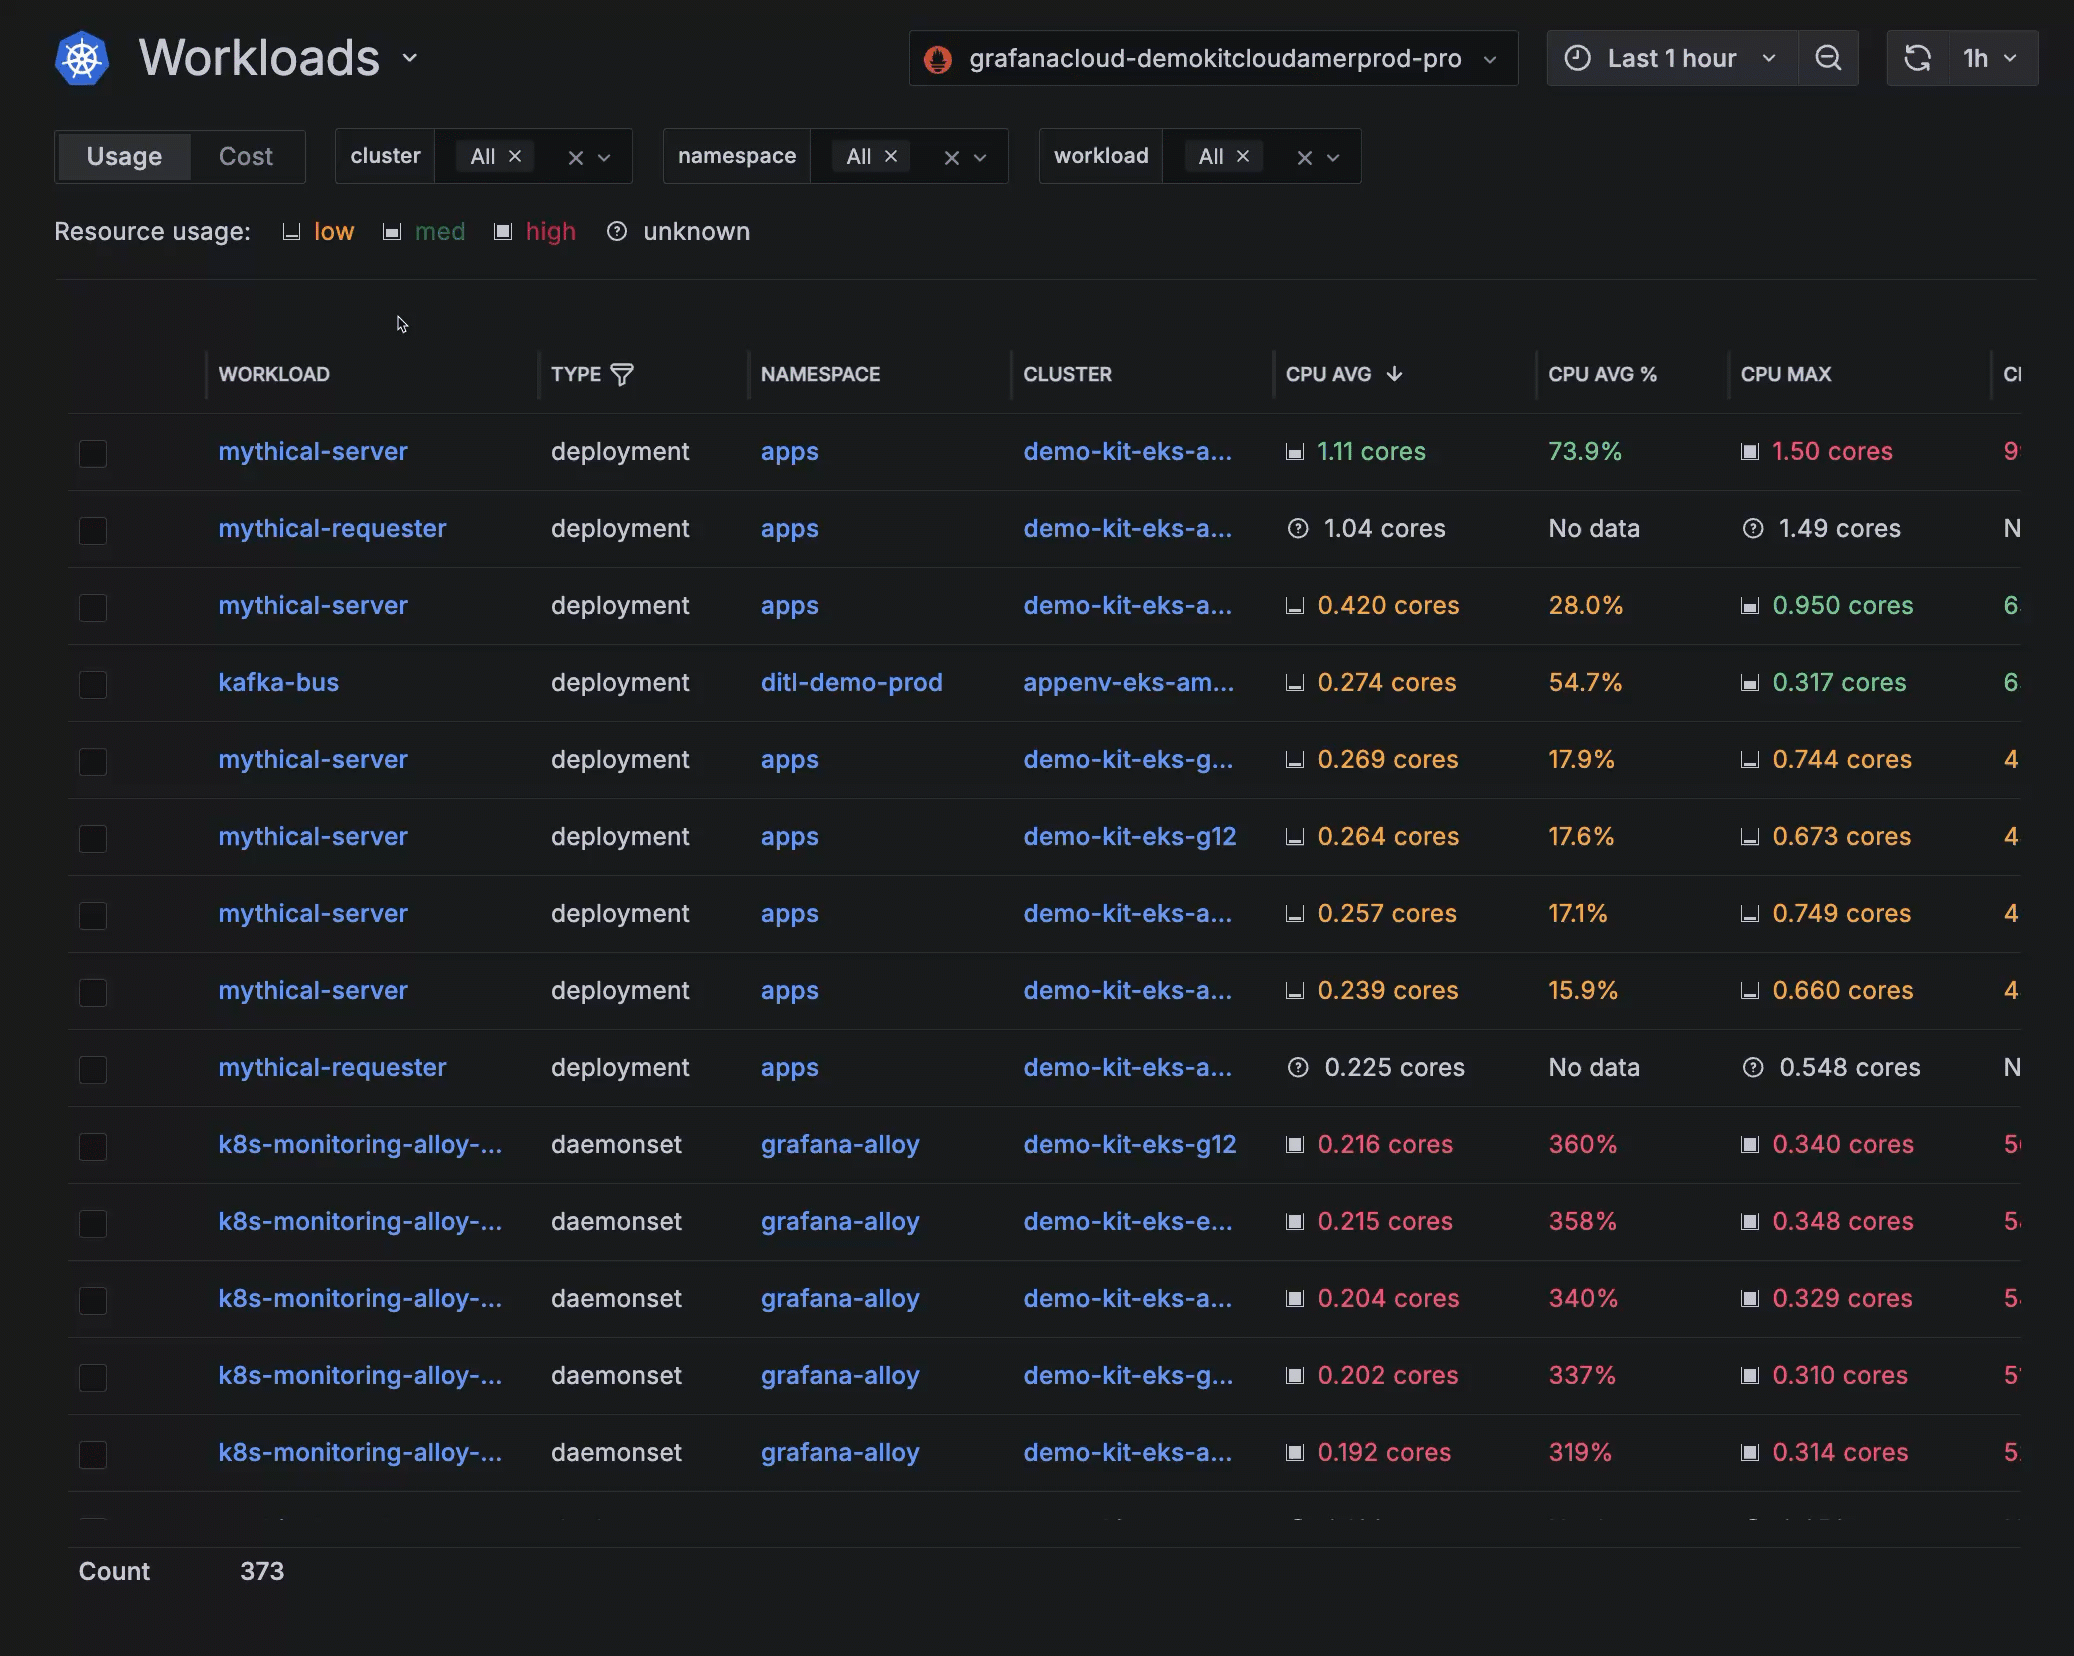The height and width of the screenshot is (1656, 2074).
Task: Select the first mythical-server row checkbox
Action: (x=93, y=453)
